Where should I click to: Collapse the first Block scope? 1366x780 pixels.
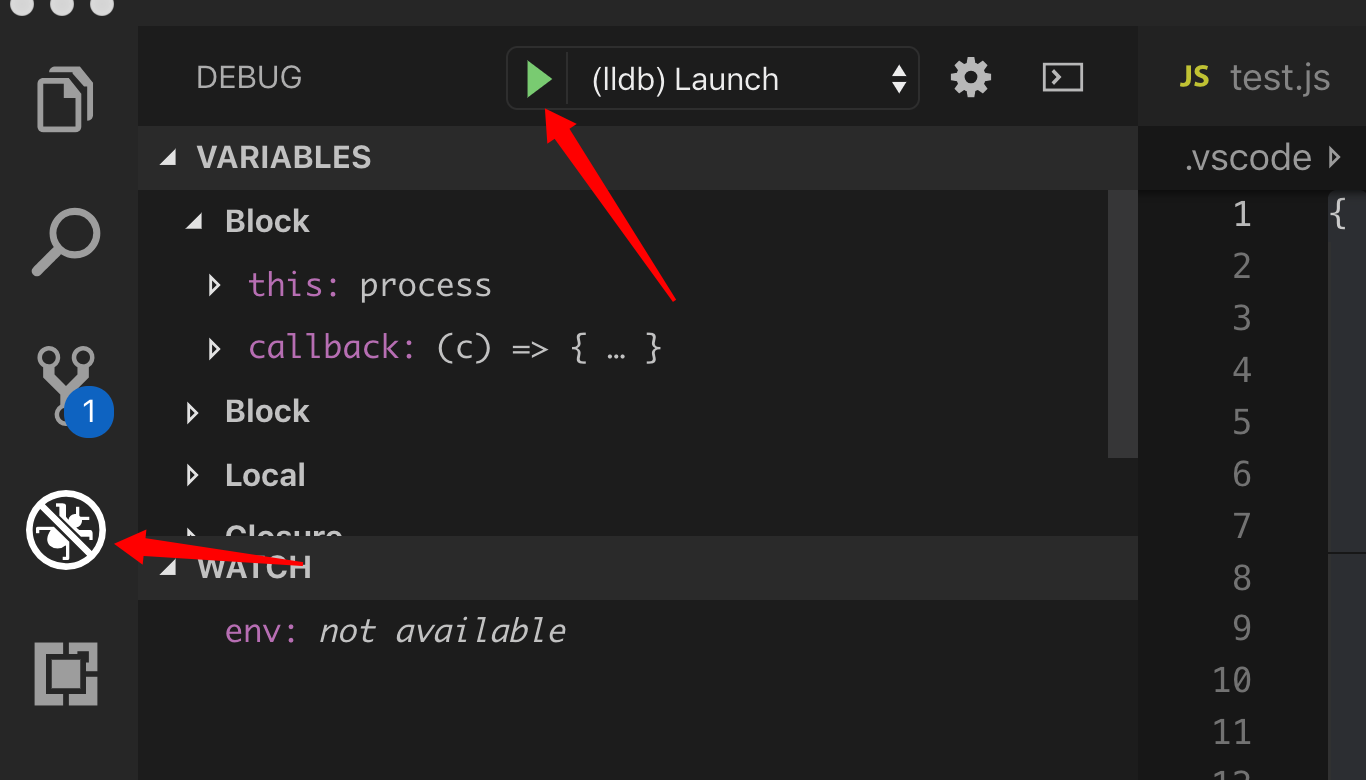coord(194,221)
